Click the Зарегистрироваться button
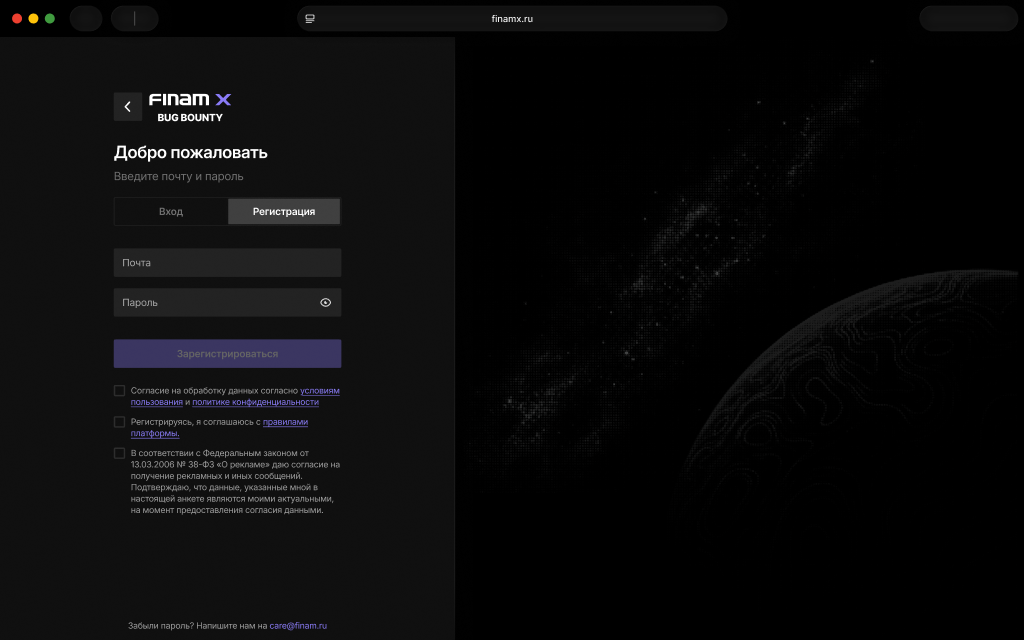The image size is (1024, 640). [x=227, y=353]
